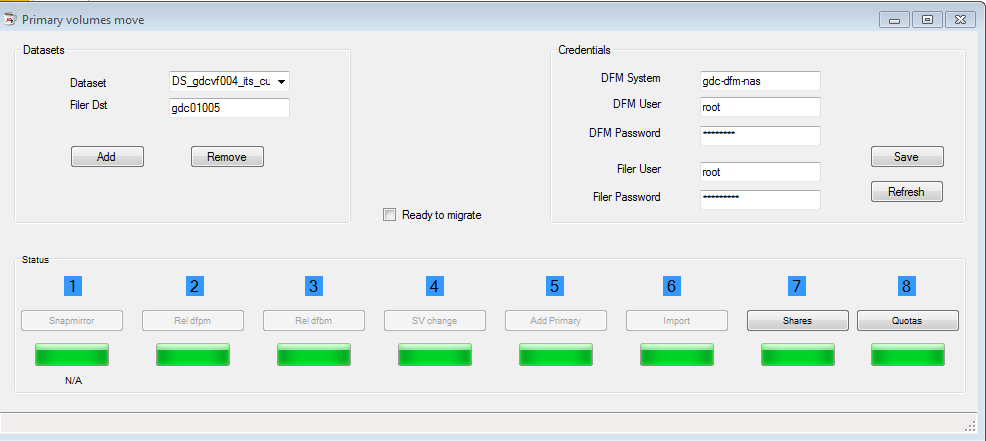Click the Ready to migrate label text
The image size is (986, 441).
(441, 215)
